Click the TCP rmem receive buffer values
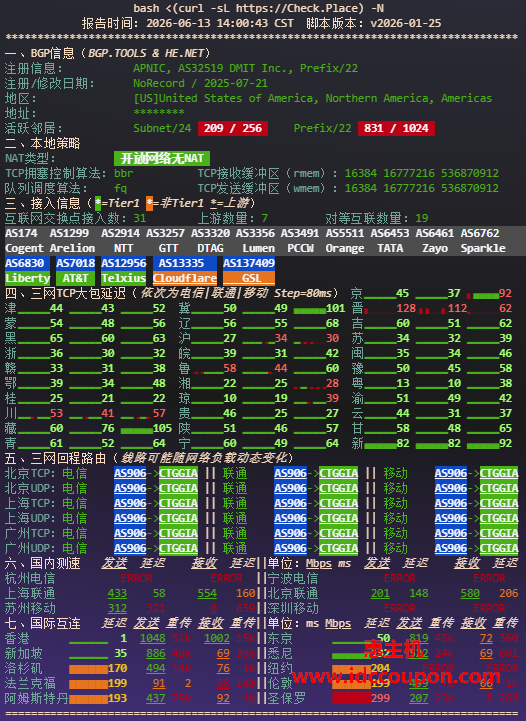 [x=422, y=173]
